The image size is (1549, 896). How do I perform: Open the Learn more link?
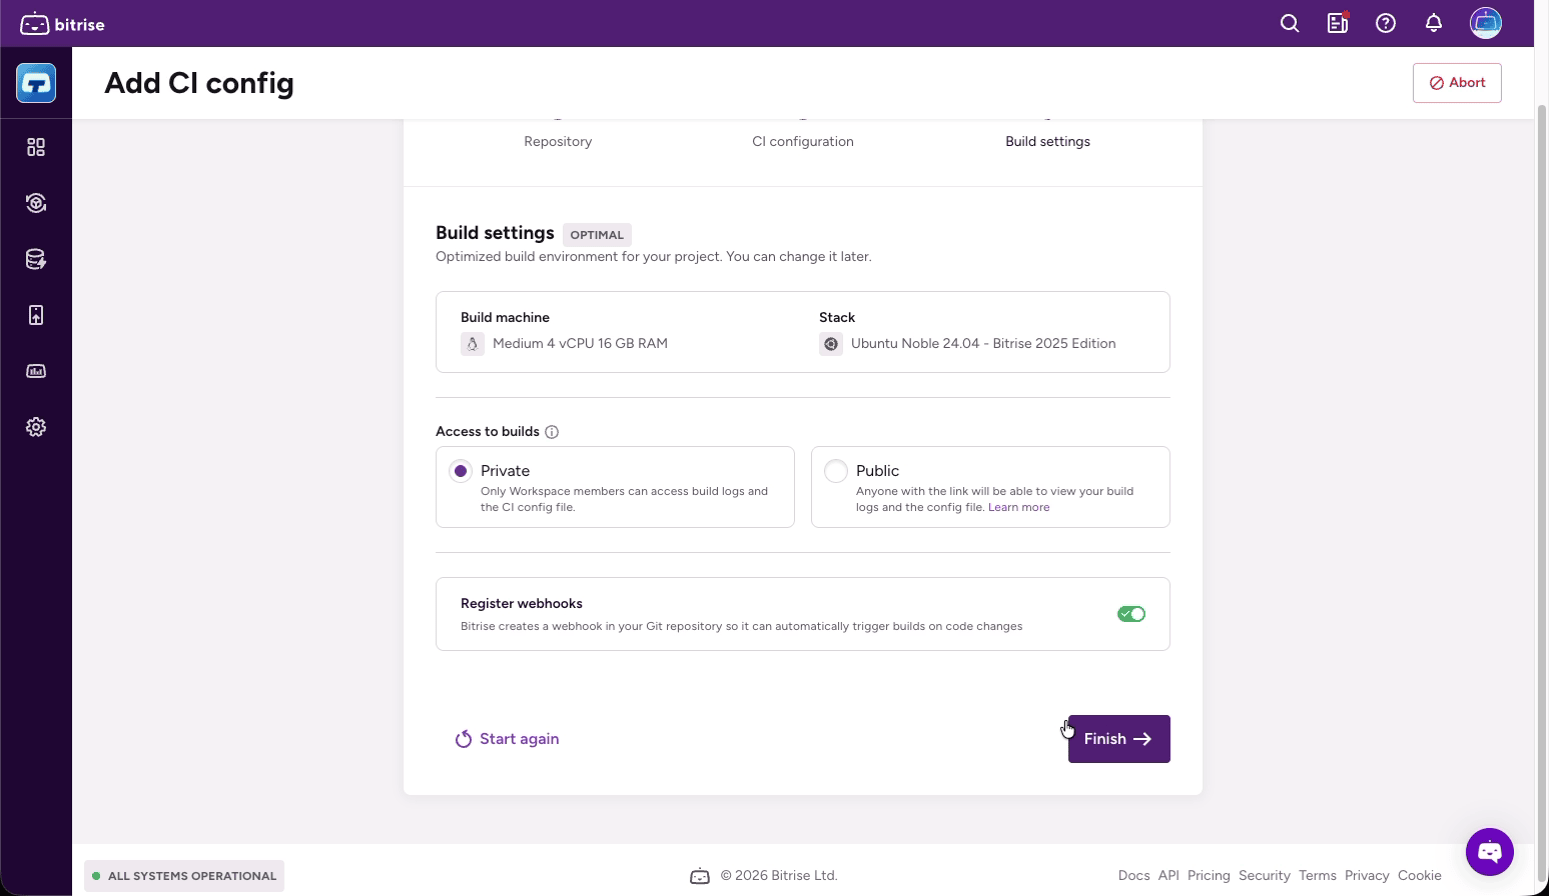[x=1019, y=507]
